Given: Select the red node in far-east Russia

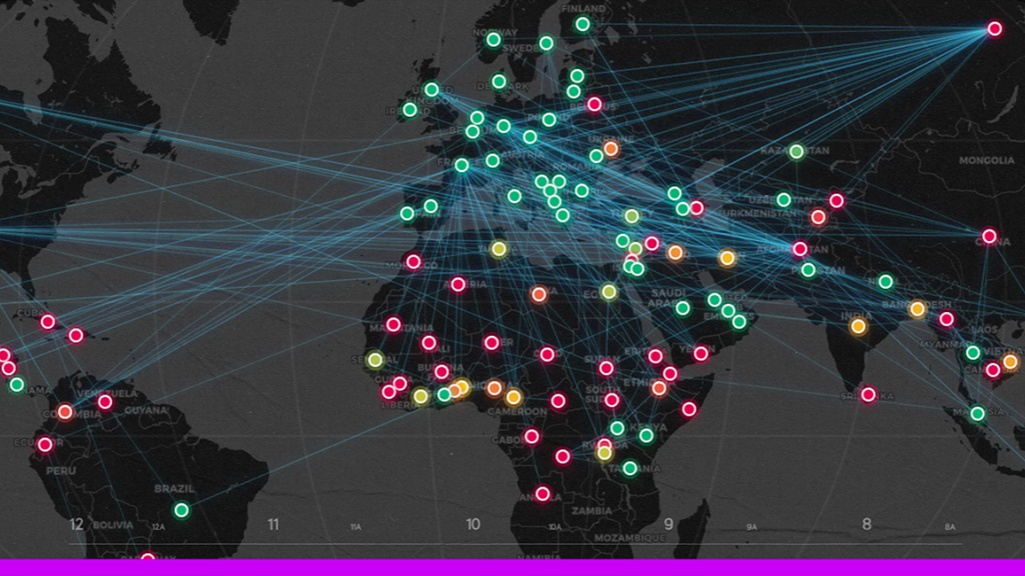Looking at the screenshot, I should click(994, 29).
